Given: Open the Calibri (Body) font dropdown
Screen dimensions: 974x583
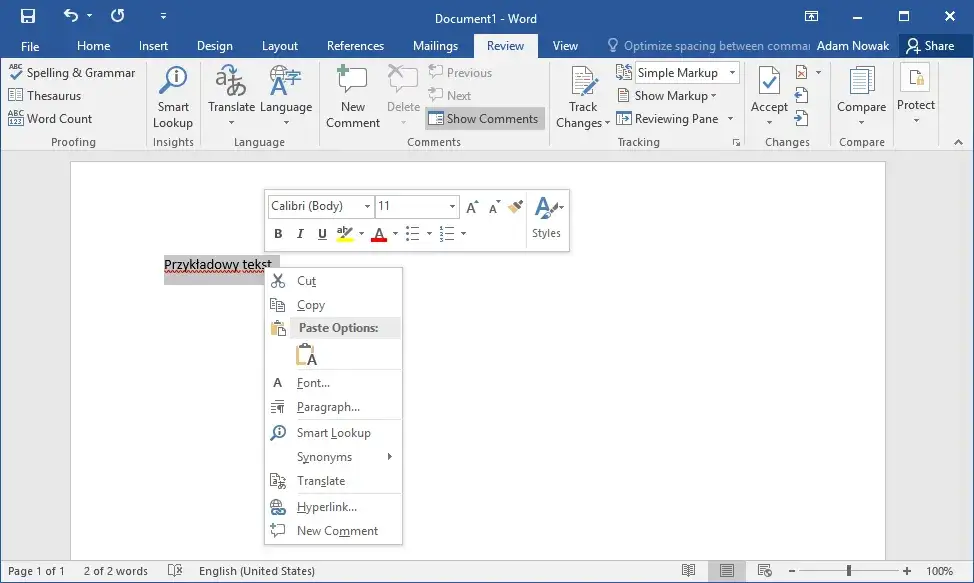Looking at the screenshot, I should click(367, 206).
